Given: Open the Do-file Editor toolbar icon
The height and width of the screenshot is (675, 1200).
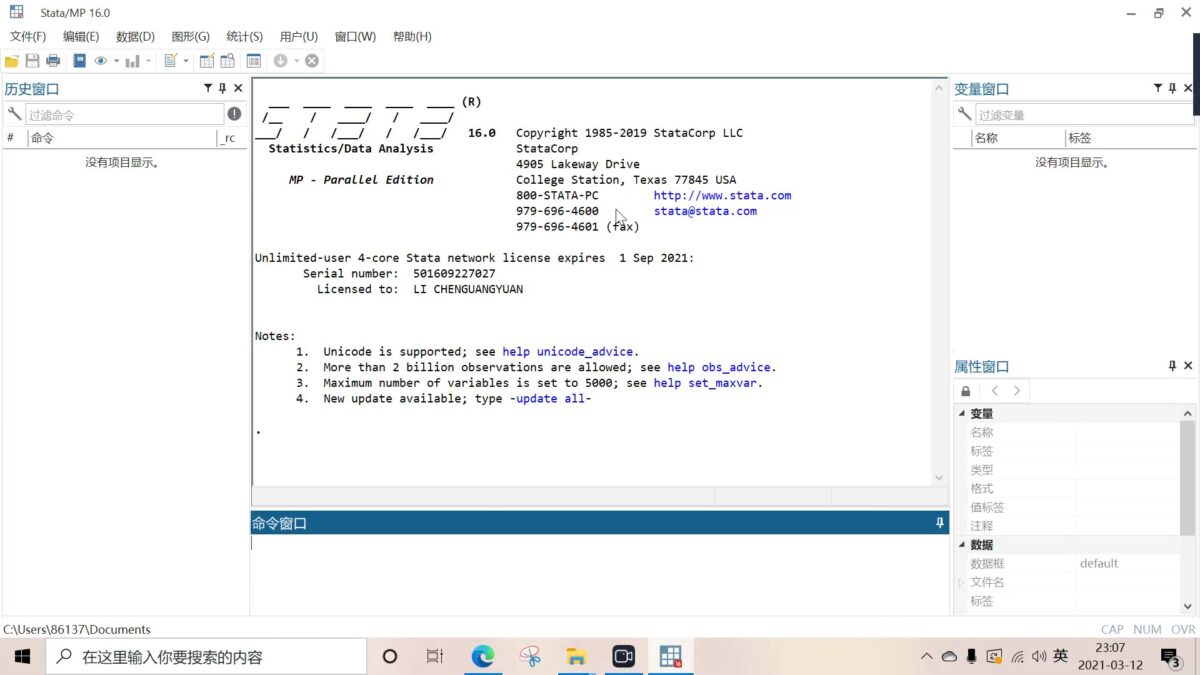Looking at the screenshot, I should (x=171, y=61).
